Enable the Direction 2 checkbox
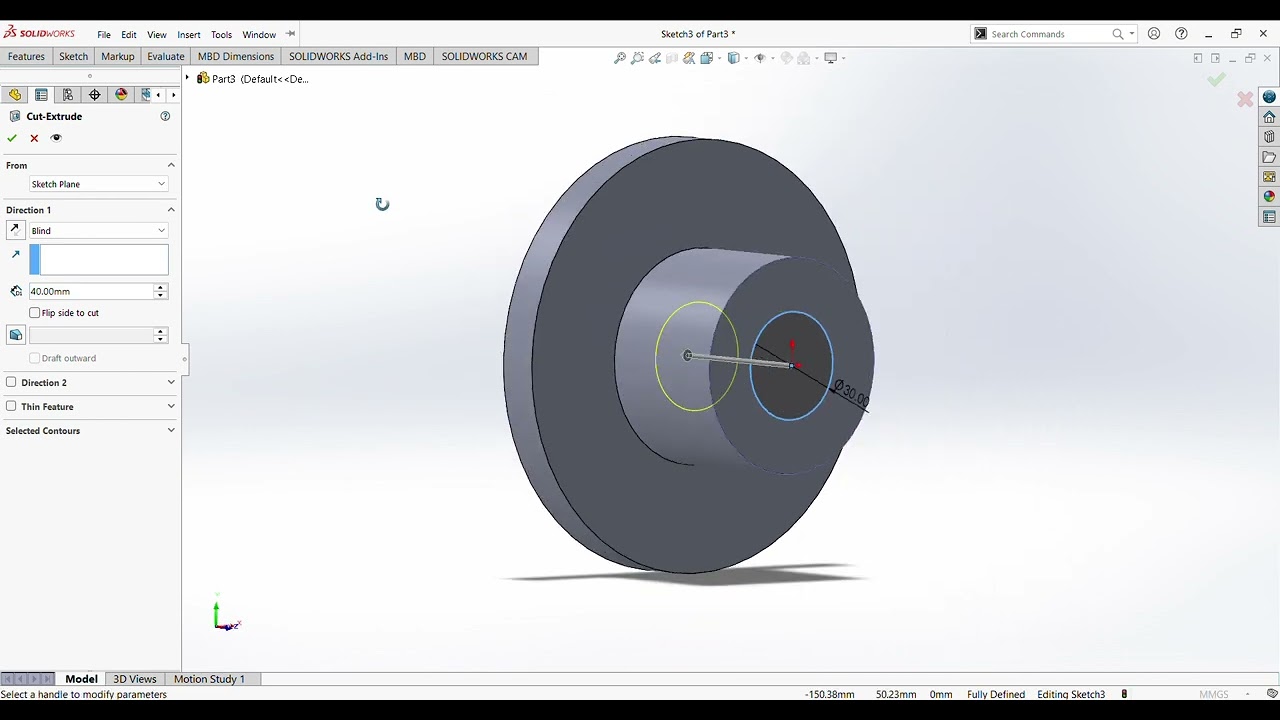The height and width of the screenshot is (720, 1280). click(11, 382)
